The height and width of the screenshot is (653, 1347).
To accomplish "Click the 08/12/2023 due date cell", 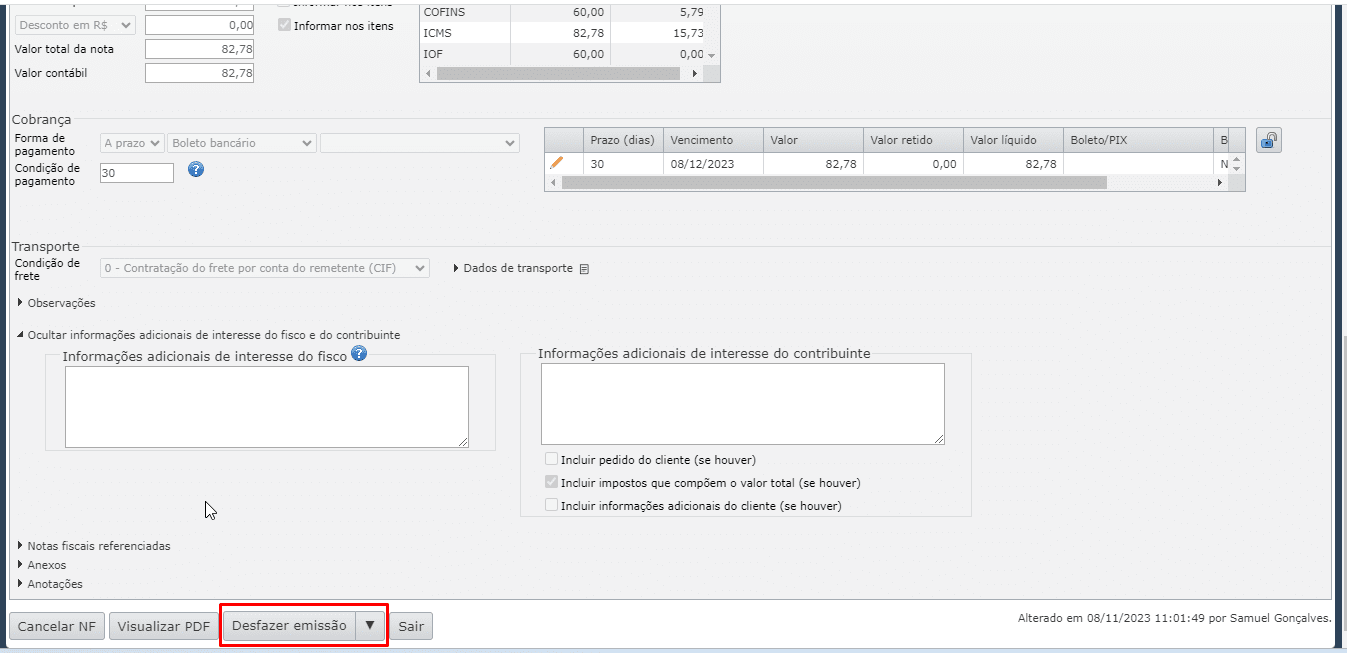I will click(x=713, y=164).
